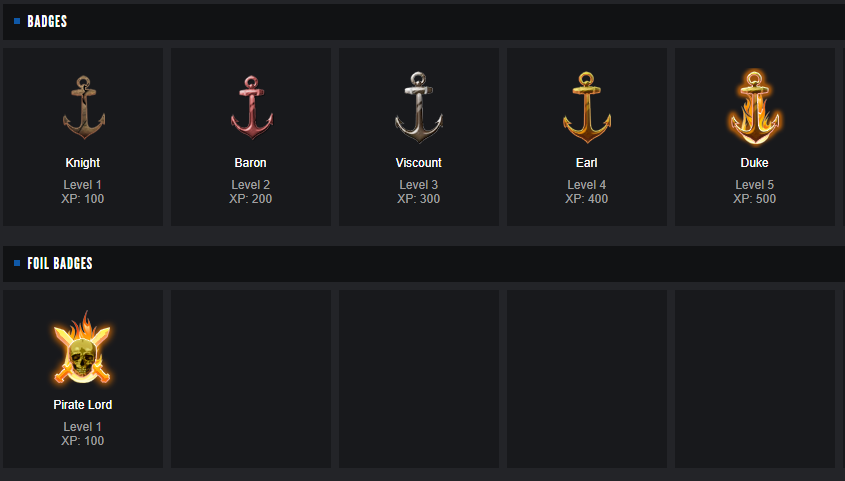Click the Baron red anchor badge icon
The image size is (845, 481).
pyautogui.click(x=251, y=107)
